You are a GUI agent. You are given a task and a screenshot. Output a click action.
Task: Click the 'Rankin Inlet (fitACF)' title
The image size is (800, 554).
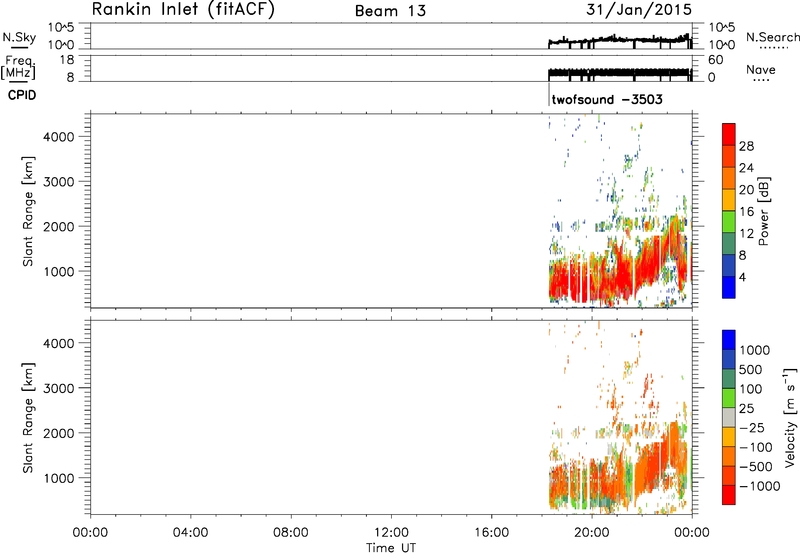[x=183, y=9]
